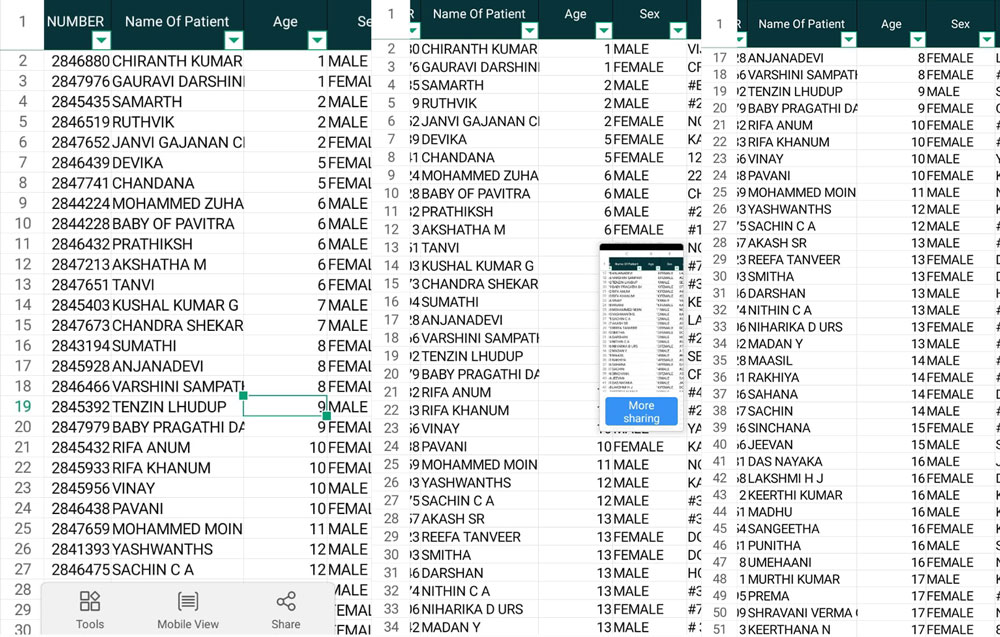Open Age filter arrow in right sheet
The height and width of the screenshot is (637, 1000).
917,40
